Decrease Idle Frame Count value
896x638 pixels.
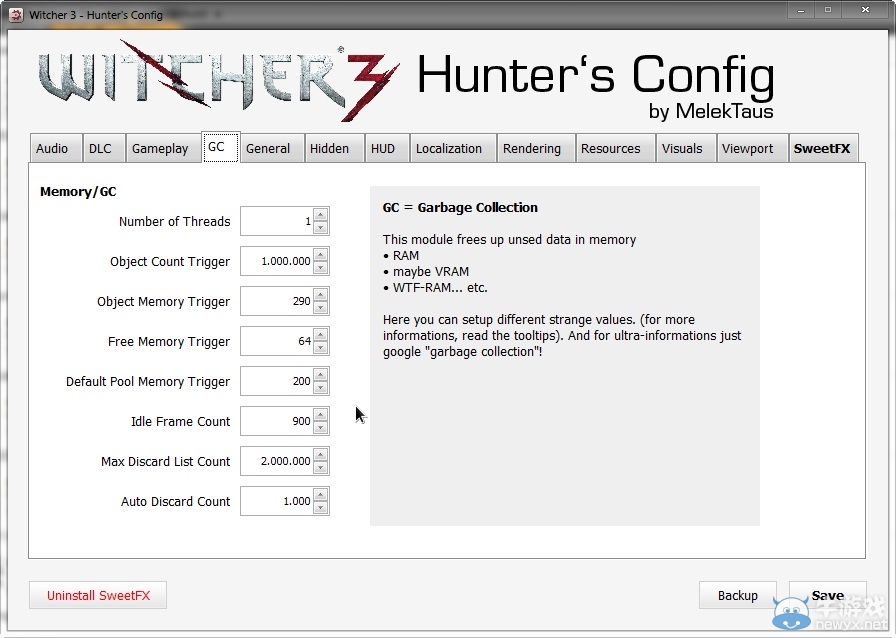(321, 428)
